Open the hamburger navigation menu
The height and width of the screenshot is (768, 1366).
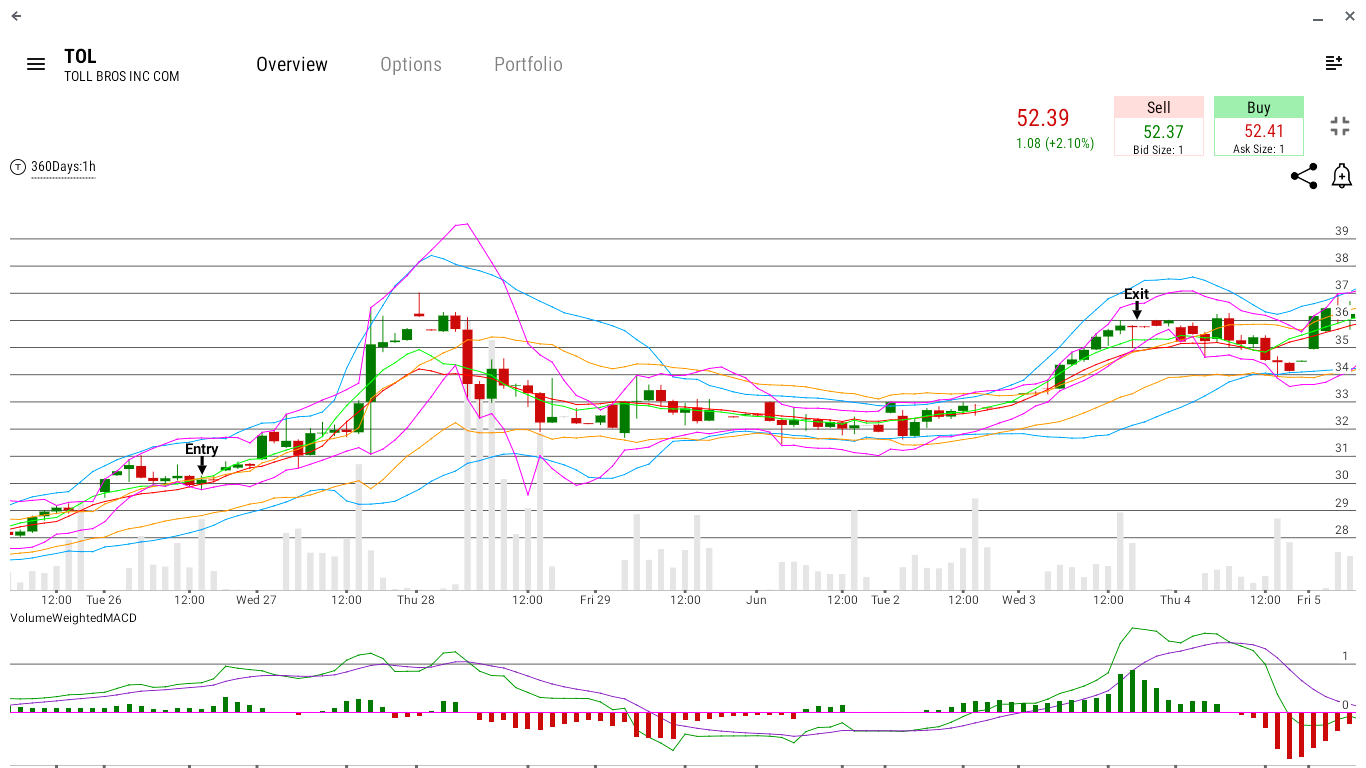coord(36,64)
